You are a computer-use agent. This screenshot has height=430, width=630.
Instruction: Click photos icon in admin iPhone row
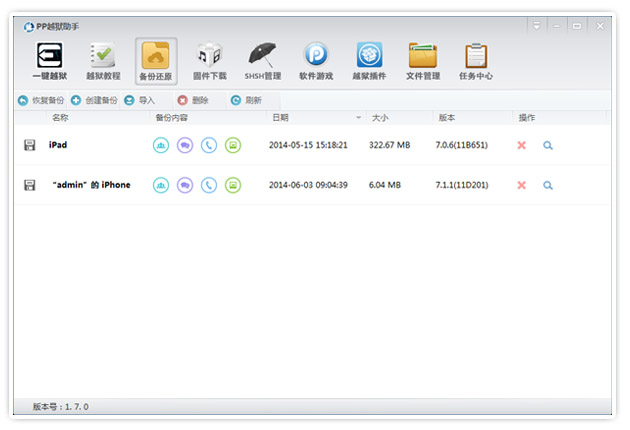point(233,185)
